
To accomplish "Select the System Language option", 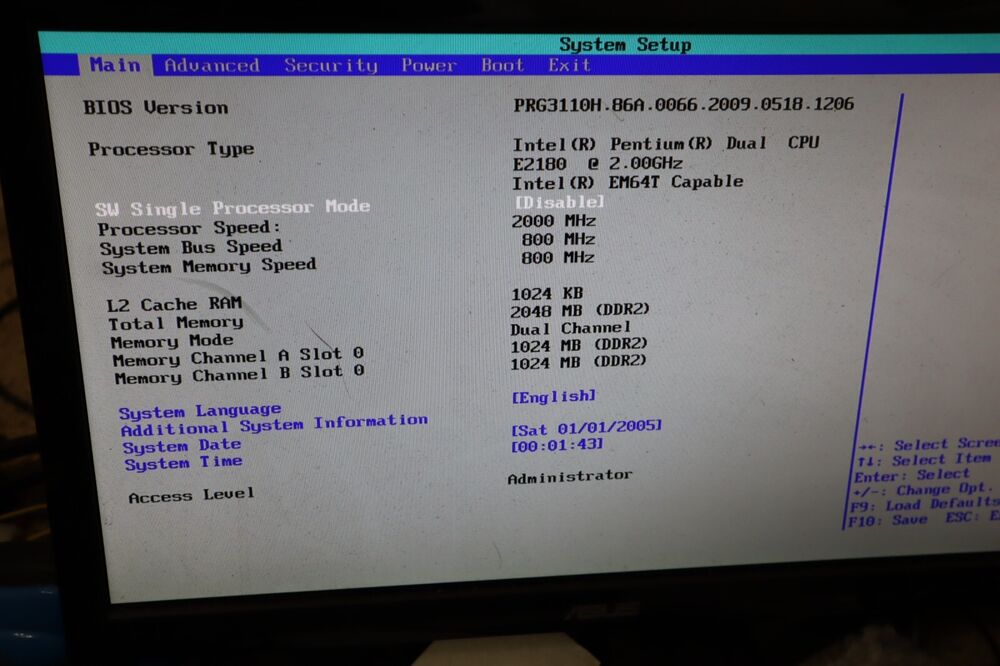I will tap(200, 411).
